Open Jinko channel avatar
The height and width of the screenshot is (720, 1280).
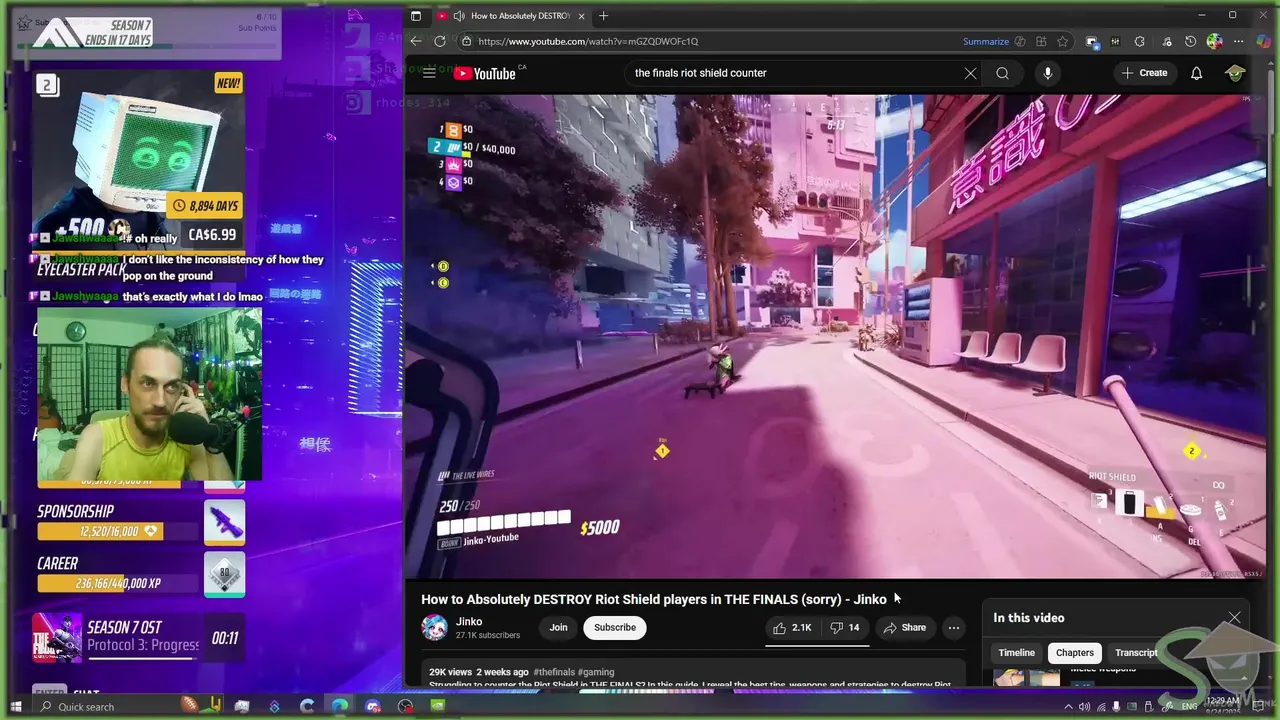[434, 628]
